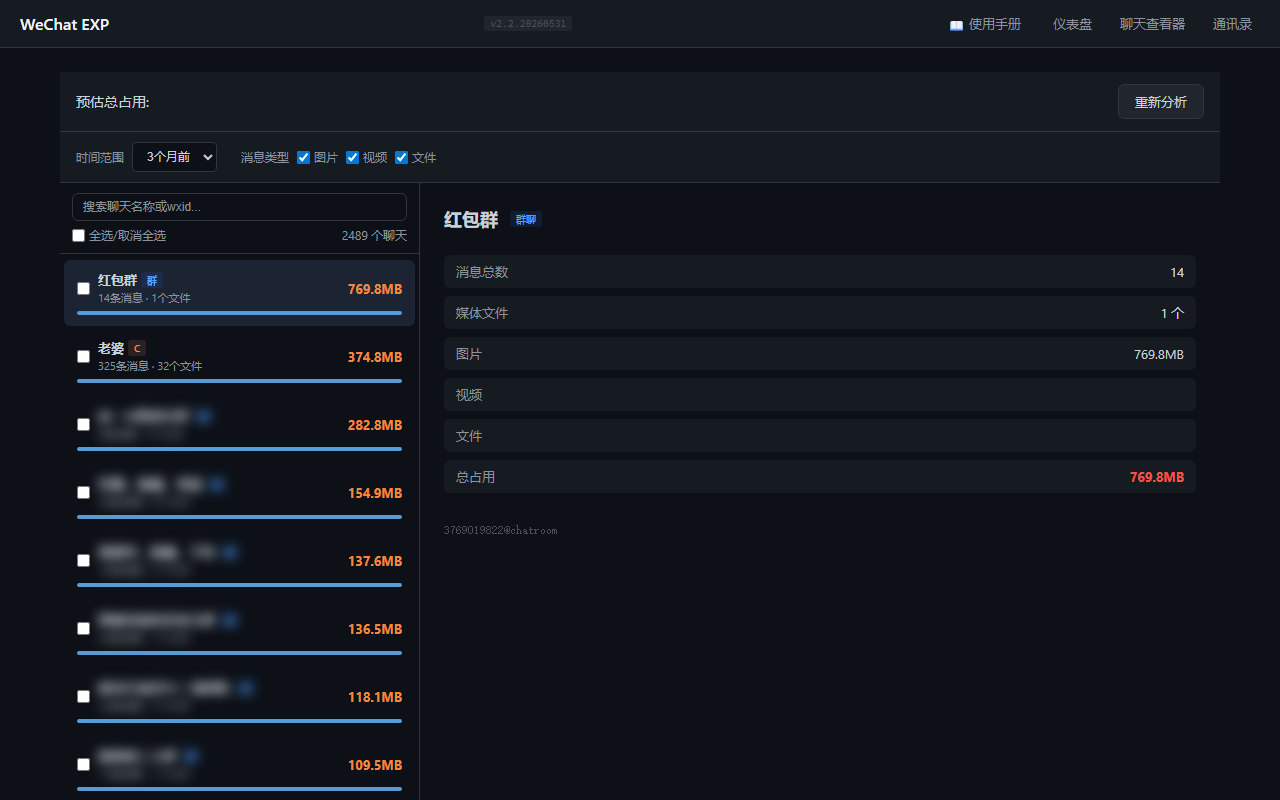1280x800 pixels.
Task: Switch to 聊天查看器 page
Action: 1152,24
